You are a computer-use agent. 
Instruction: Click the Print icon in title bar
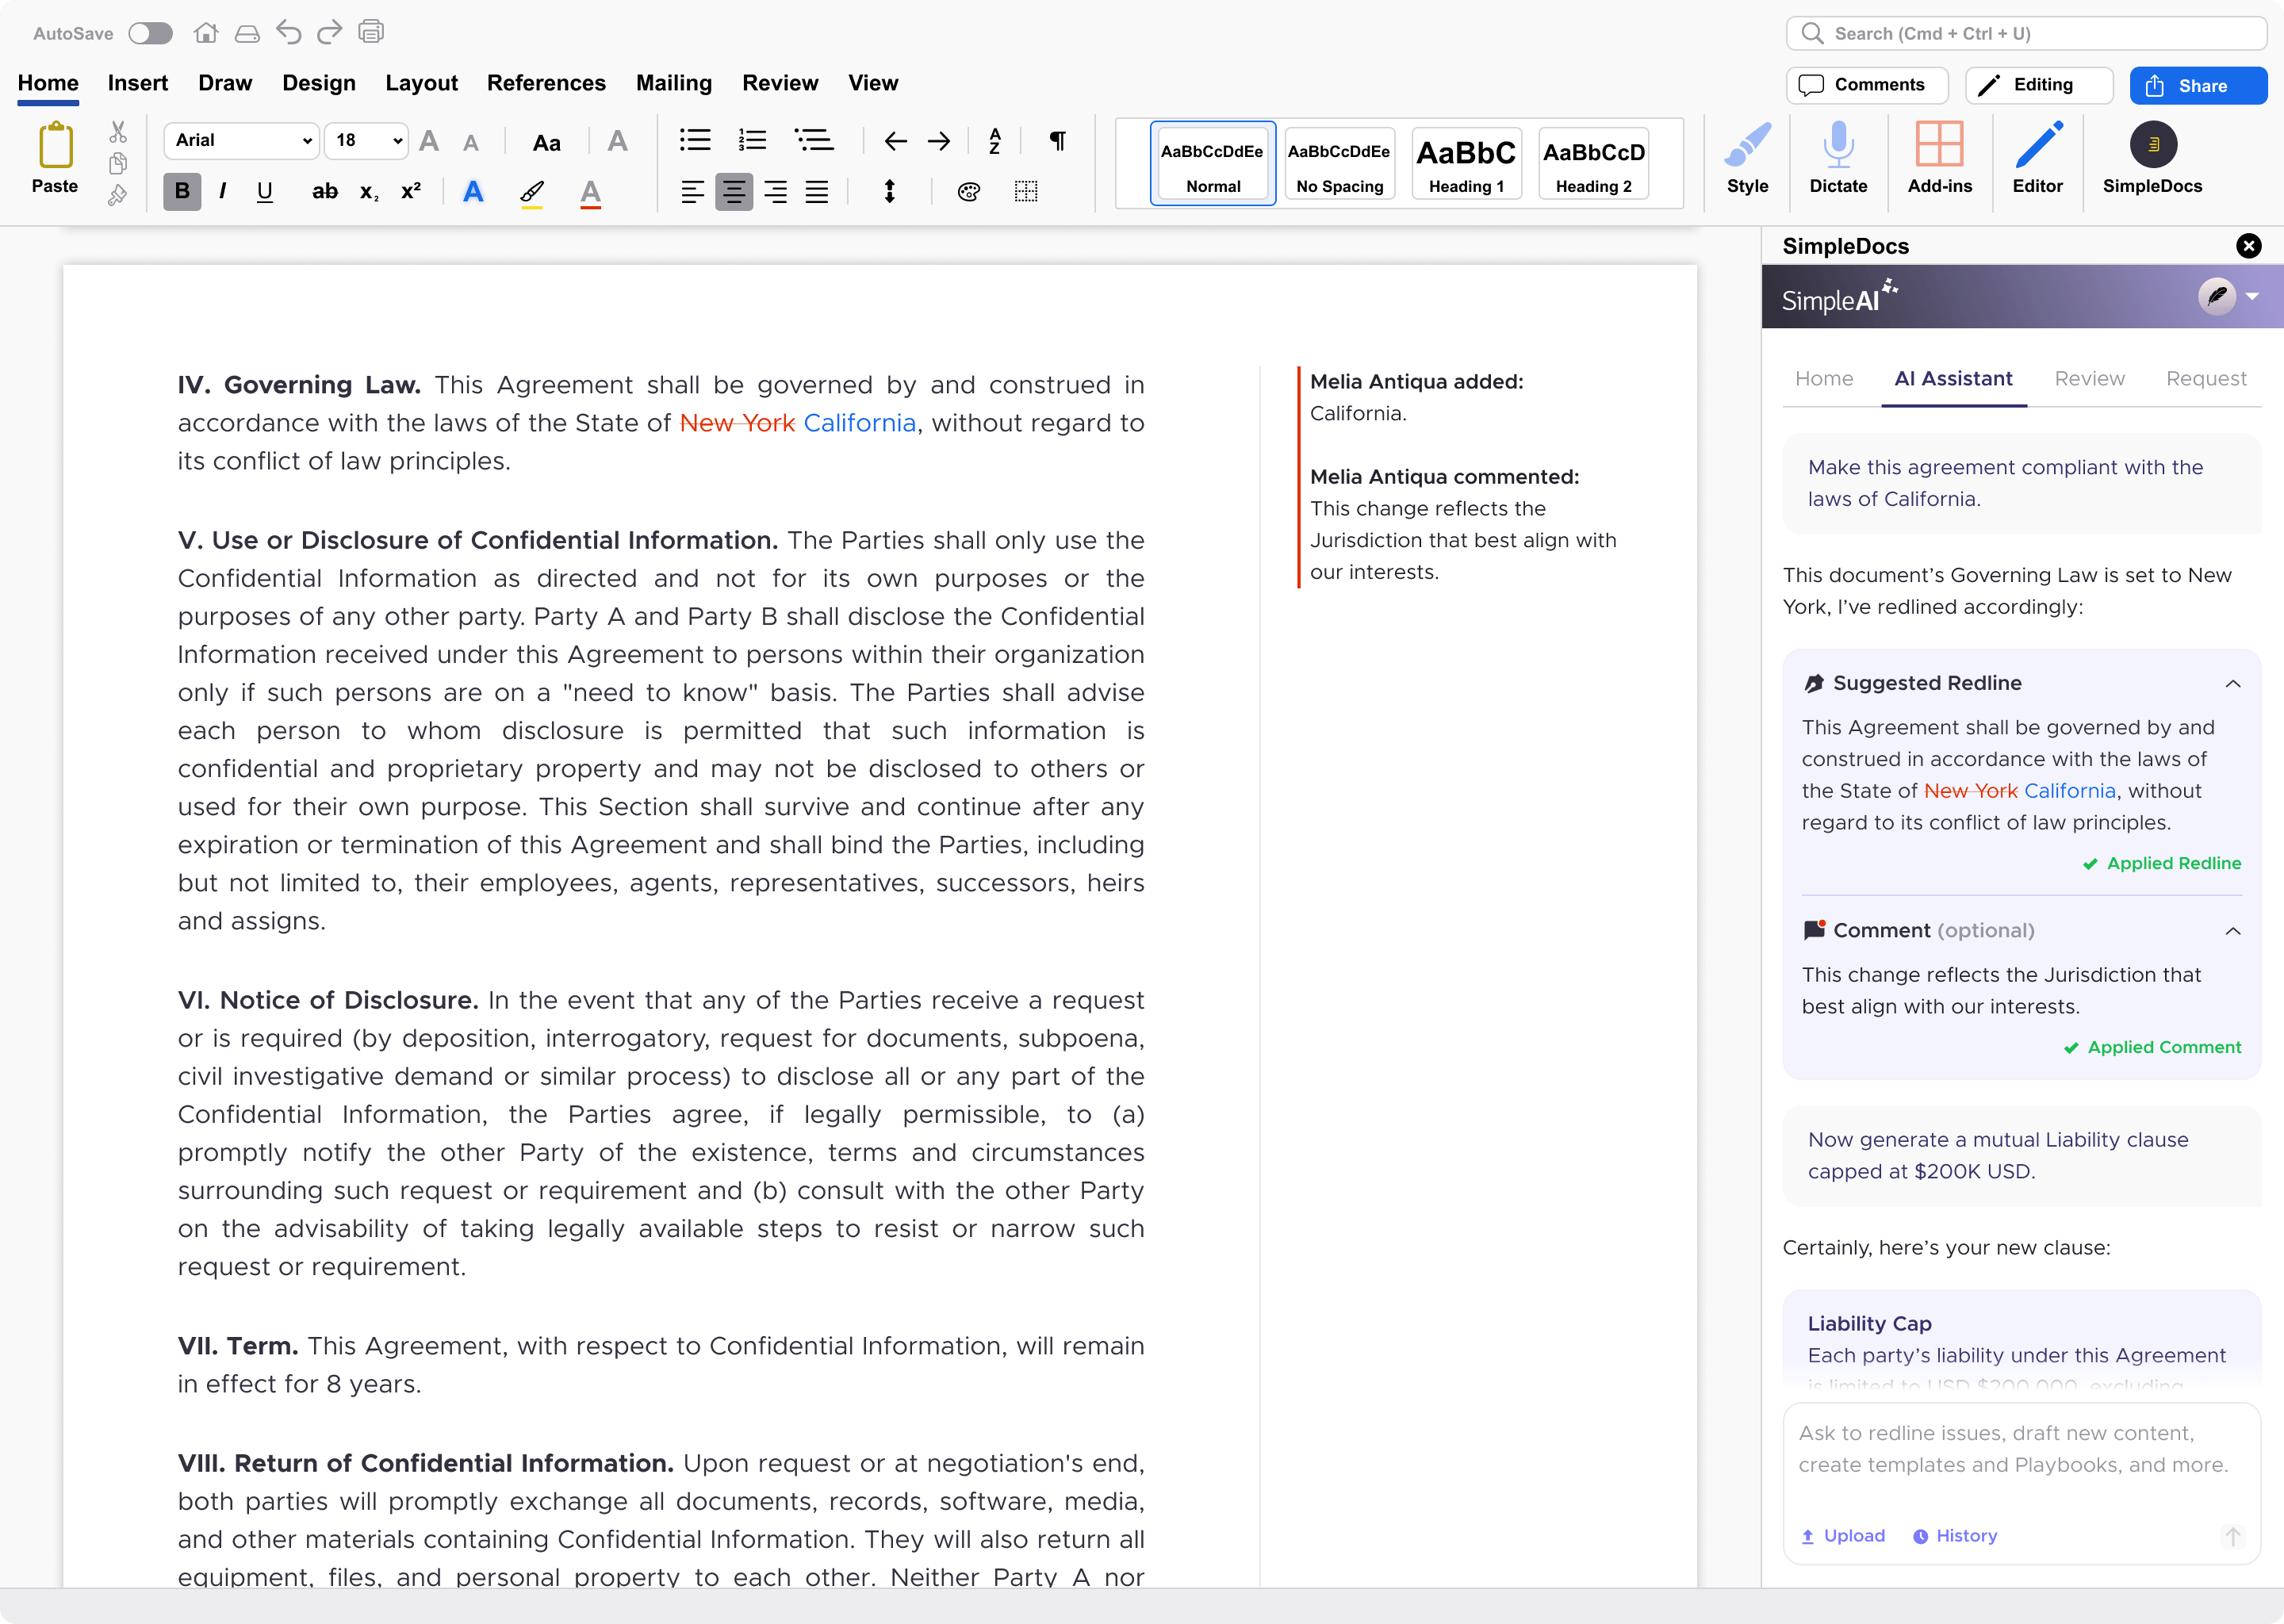[x=371, y=32]
